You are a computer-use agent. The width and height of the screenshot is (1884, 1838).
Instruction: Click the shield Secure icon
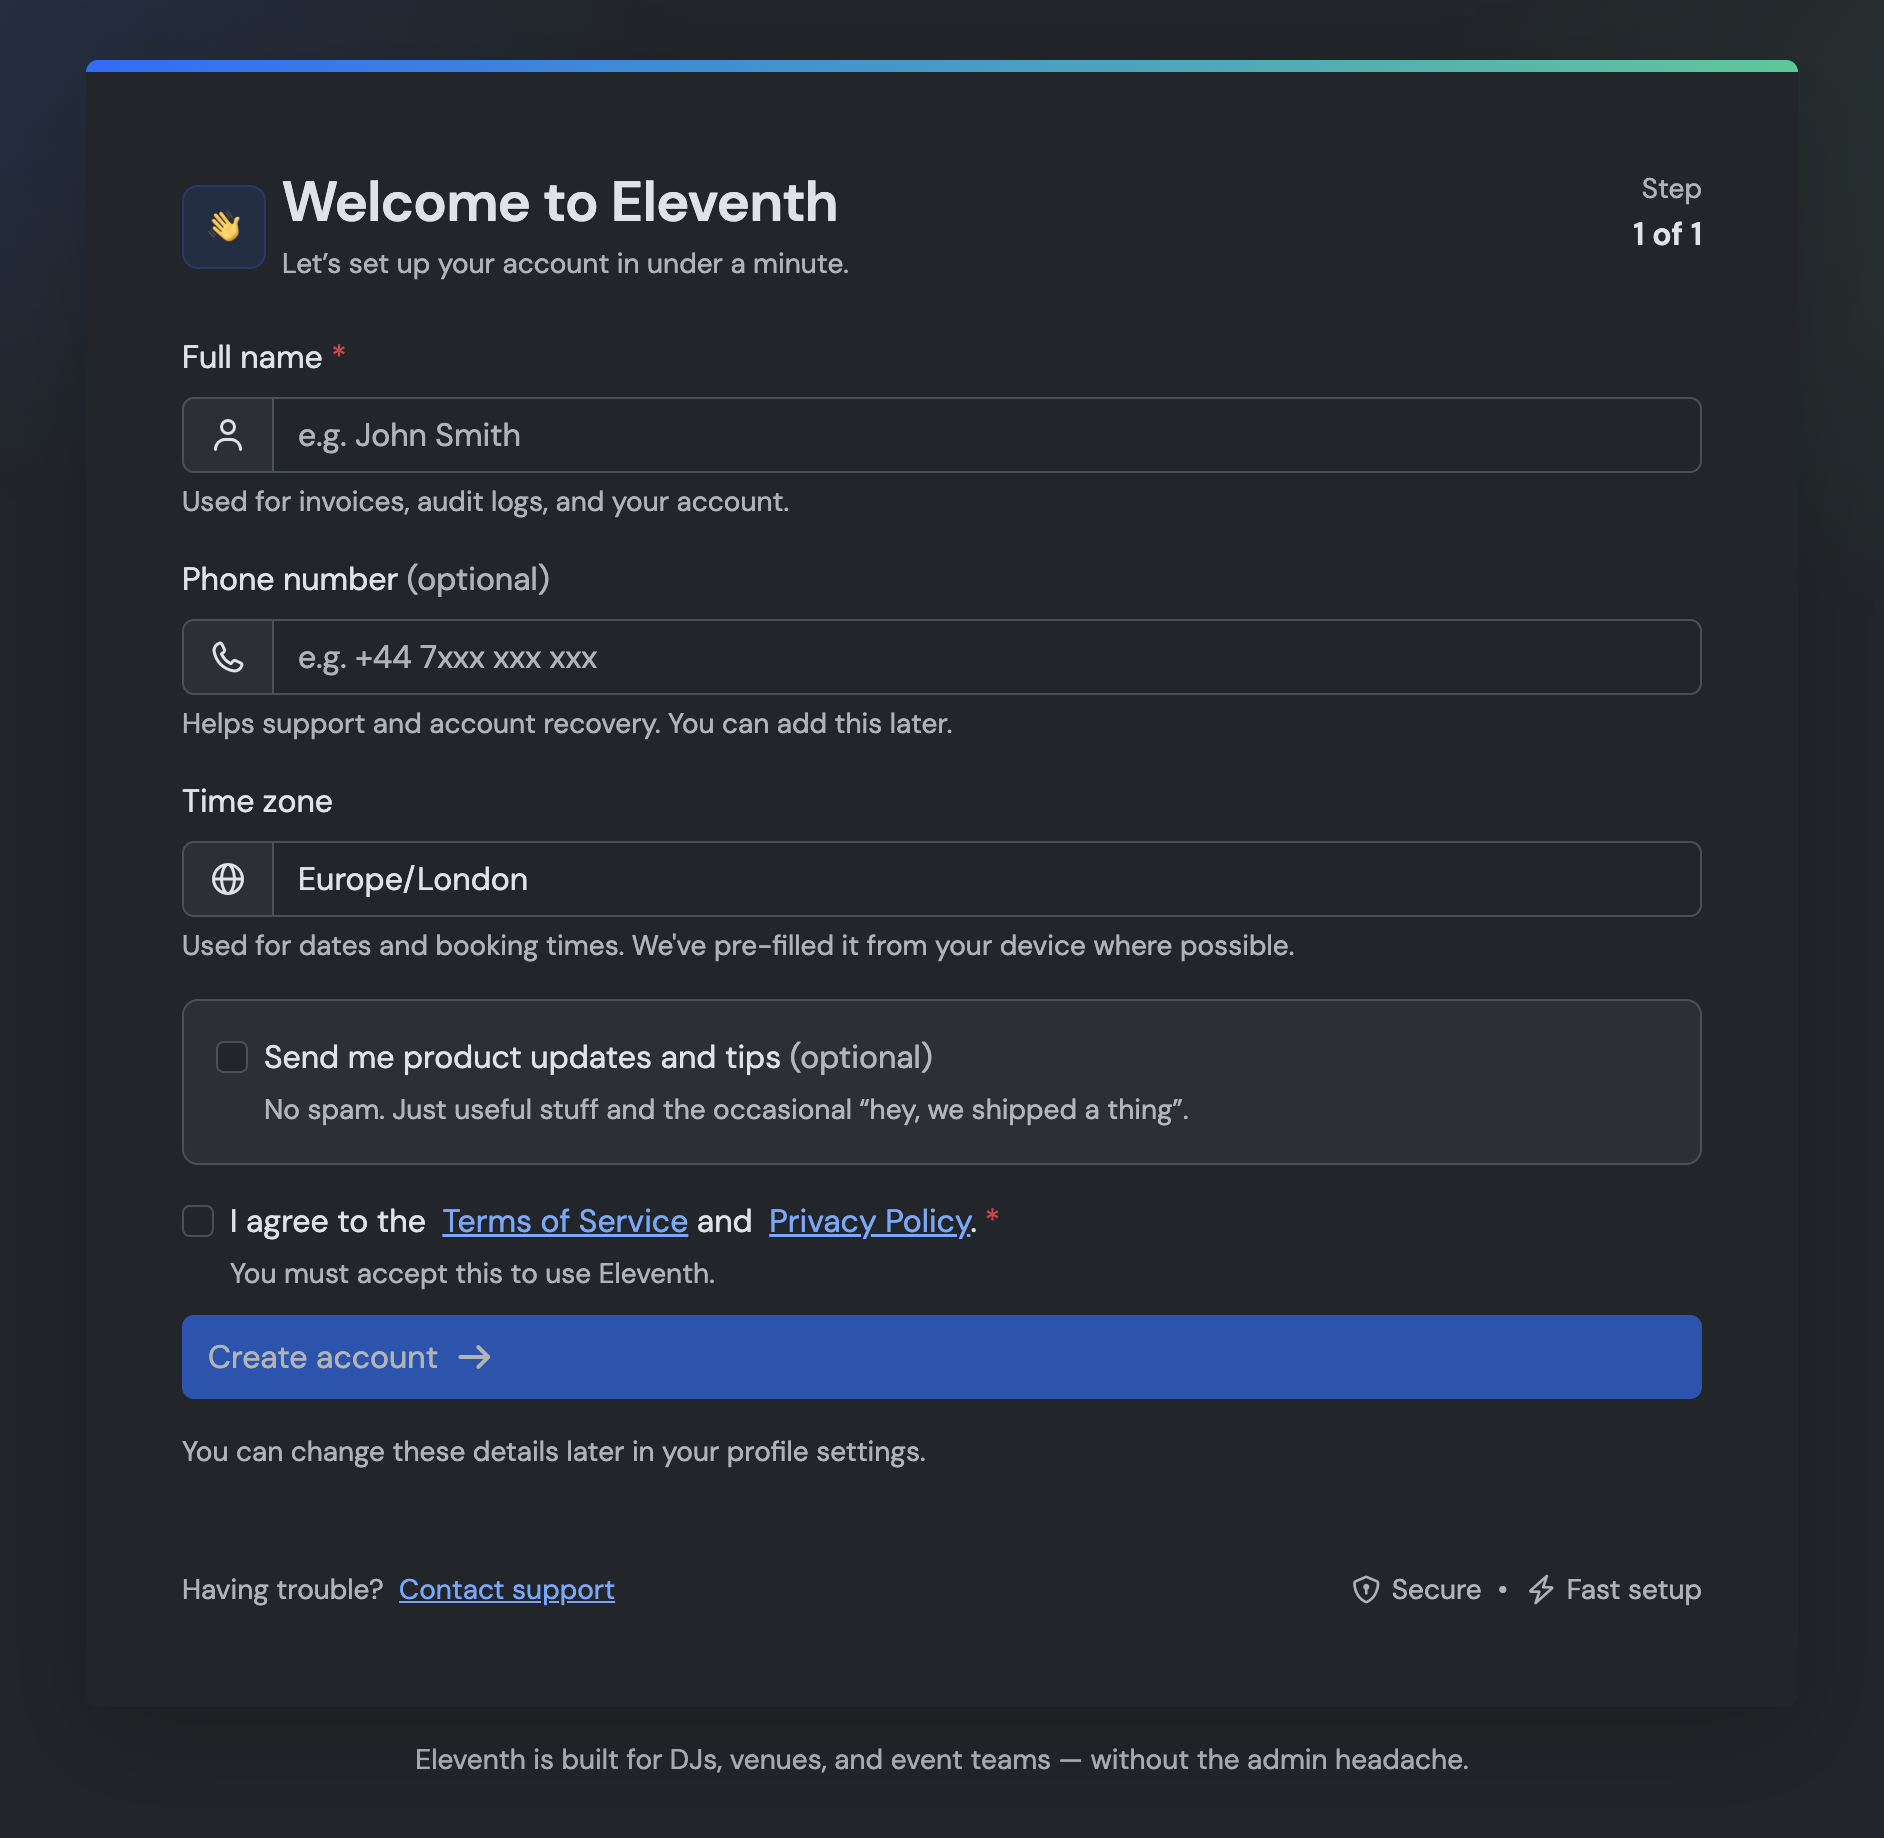1366,1589
